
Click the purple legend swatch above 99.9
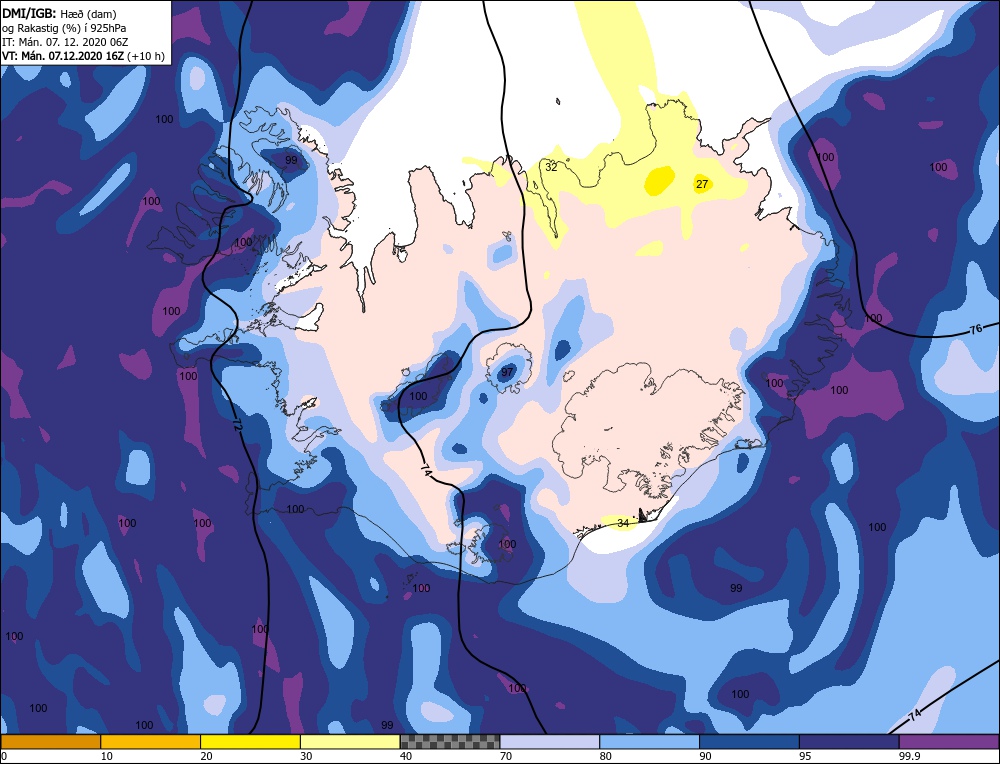[949, 742]
